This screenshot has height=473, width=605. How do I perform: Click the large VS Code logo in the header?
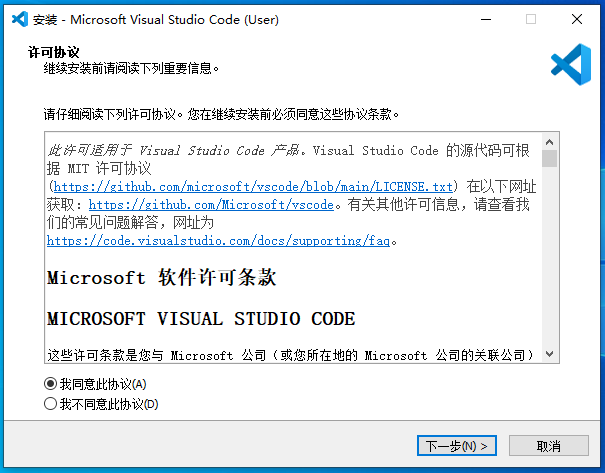pos(571,64)
